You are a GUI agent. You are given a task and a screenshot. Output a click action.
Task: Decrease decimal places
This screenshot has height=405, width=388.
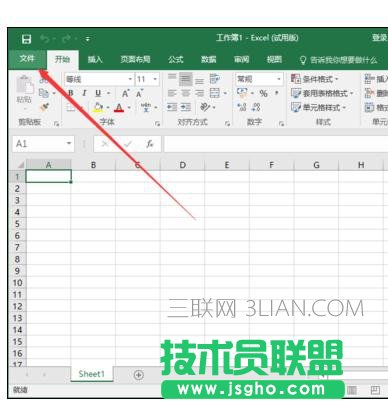256,107
